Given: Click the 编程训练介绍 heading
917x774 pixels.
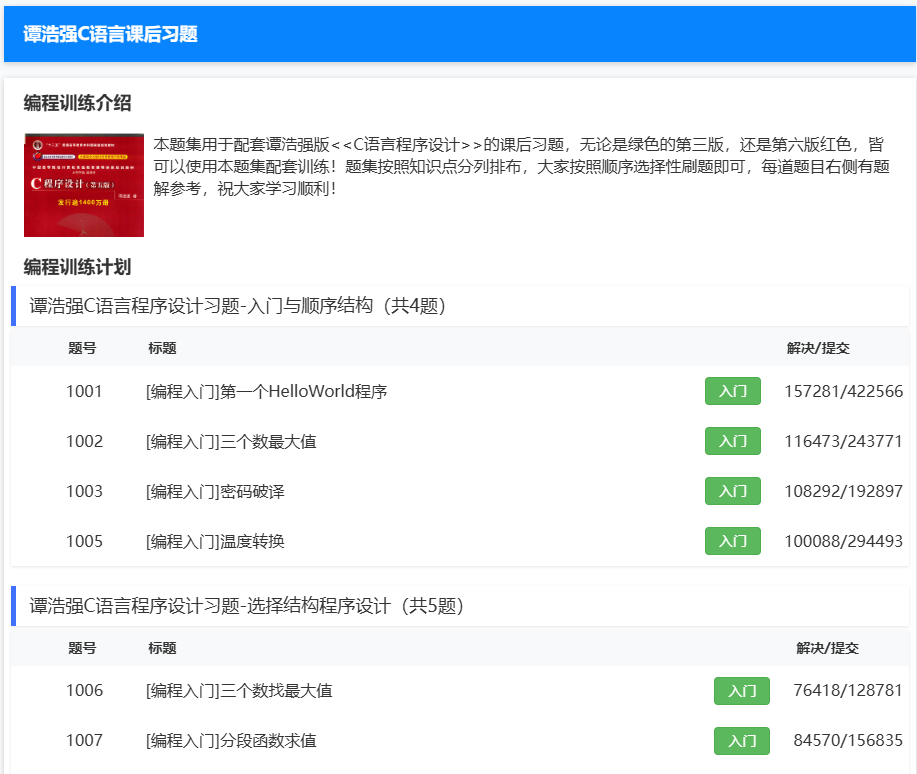Looking at the screenshot, I should click(x=77, y=103).
